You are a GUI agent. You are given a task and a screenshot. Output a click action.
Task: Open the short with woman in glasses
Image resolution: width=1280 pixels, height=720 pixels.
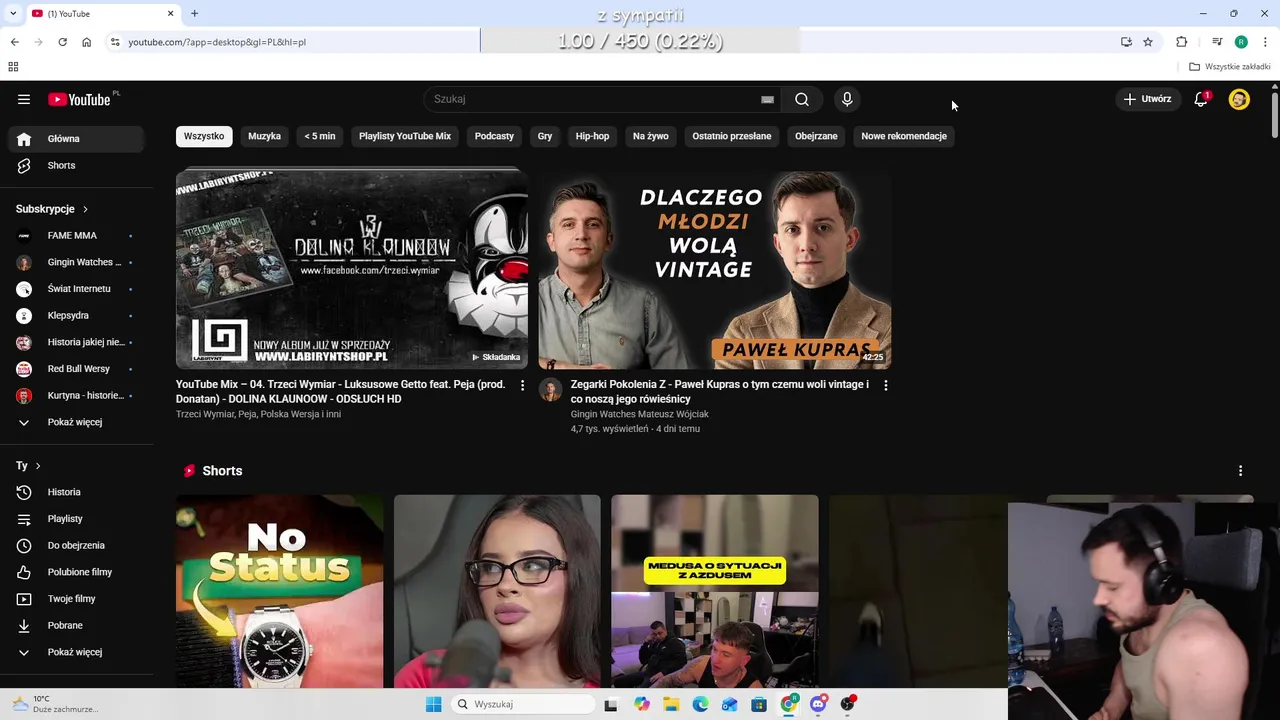pos(497,591)
